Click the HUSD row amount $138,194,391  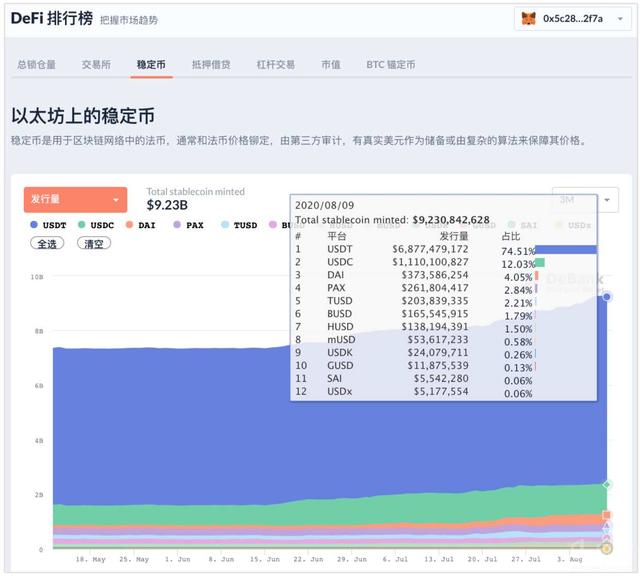coord(435,327)
